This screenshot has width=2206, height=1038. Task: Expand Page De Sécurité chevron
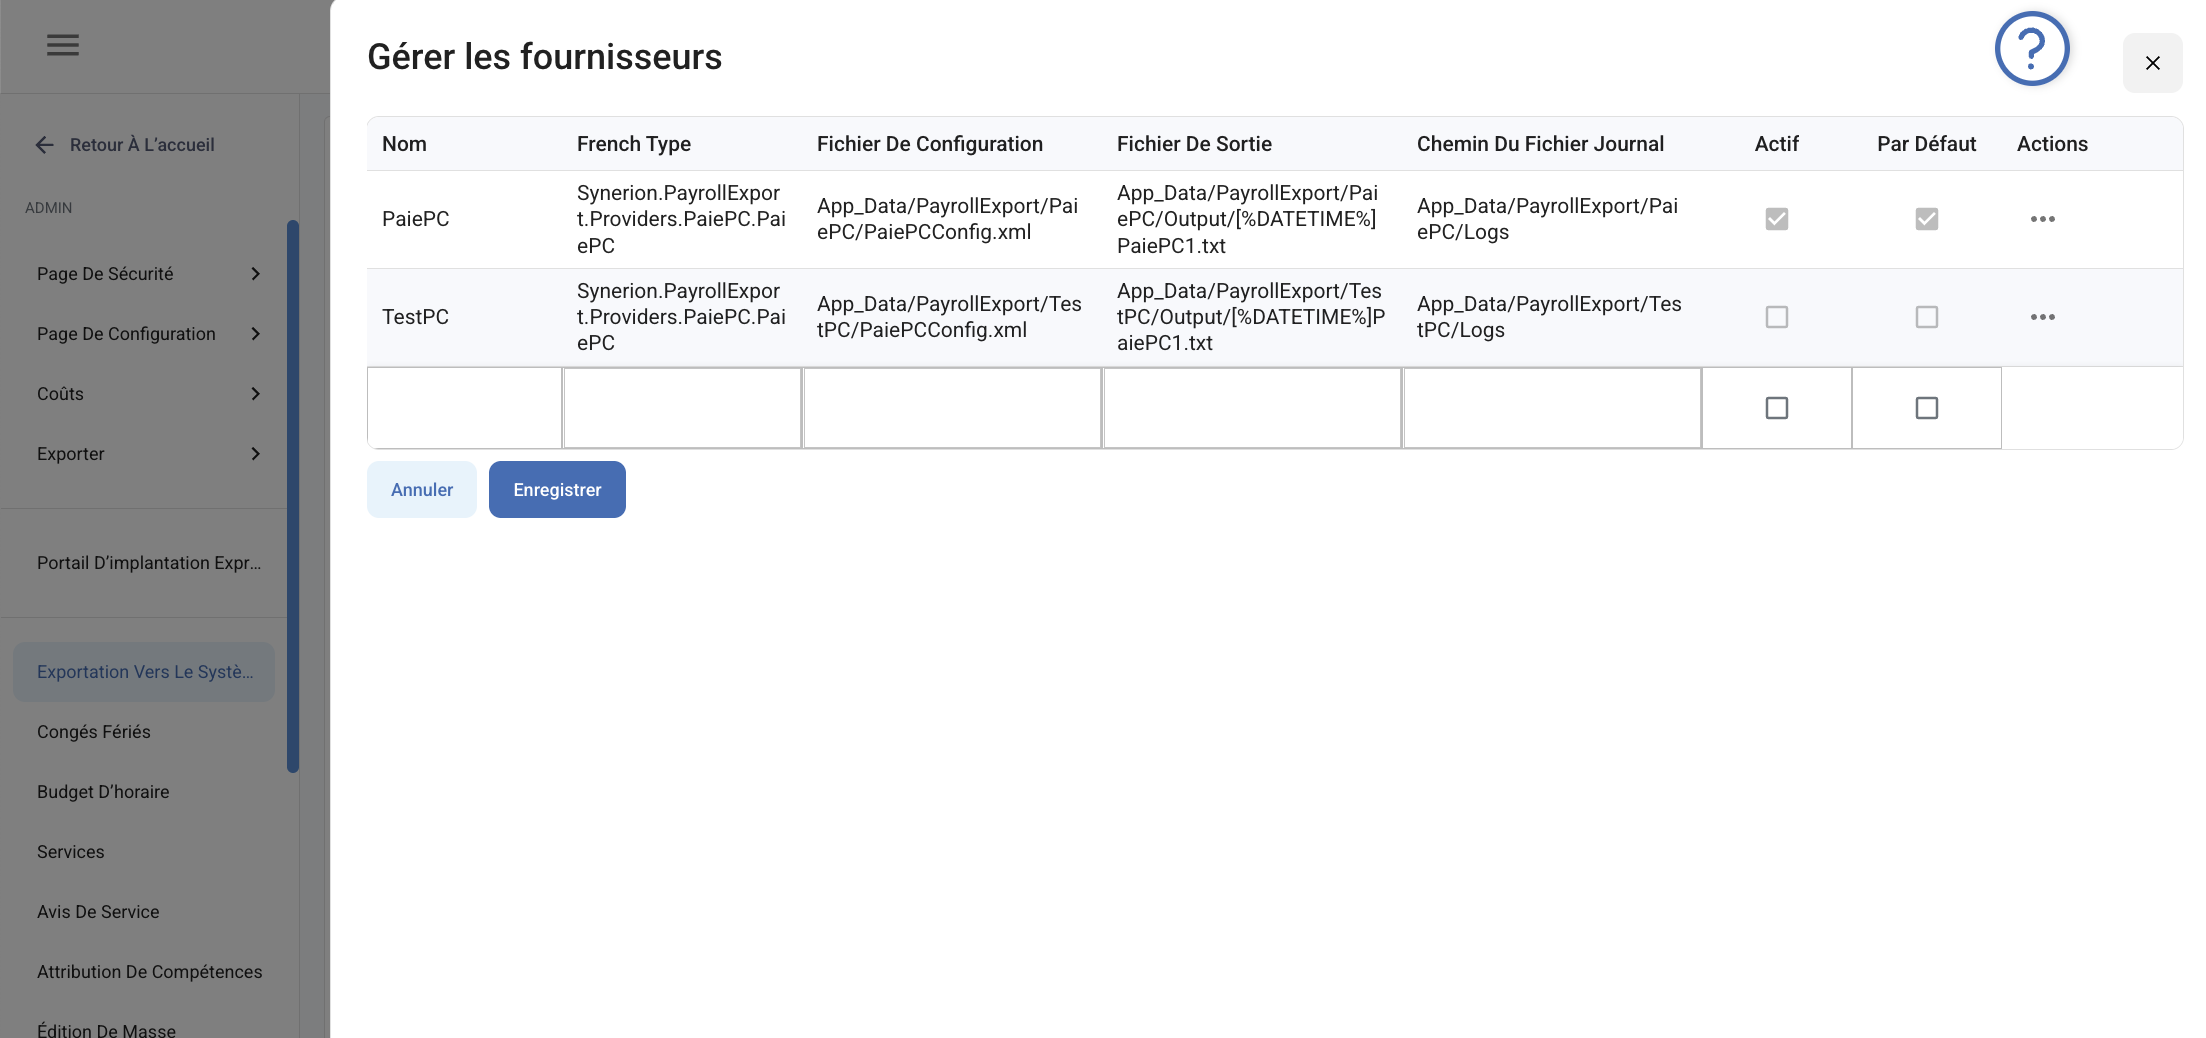(x=256, y=274)
